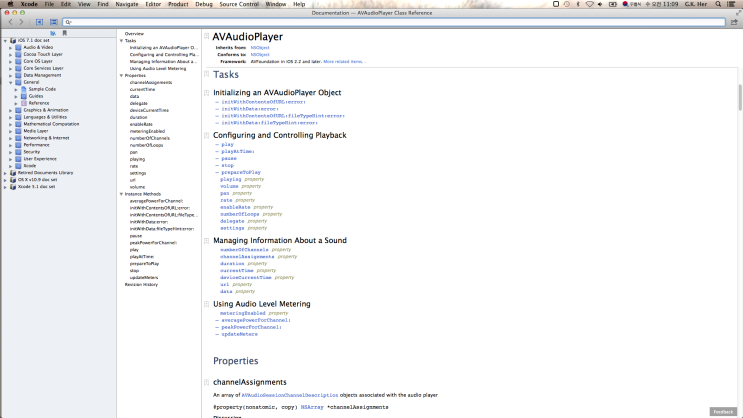Screen dimensions: 743x418
Task: Open Notification Center icon in menu bar
Action: 731,4
